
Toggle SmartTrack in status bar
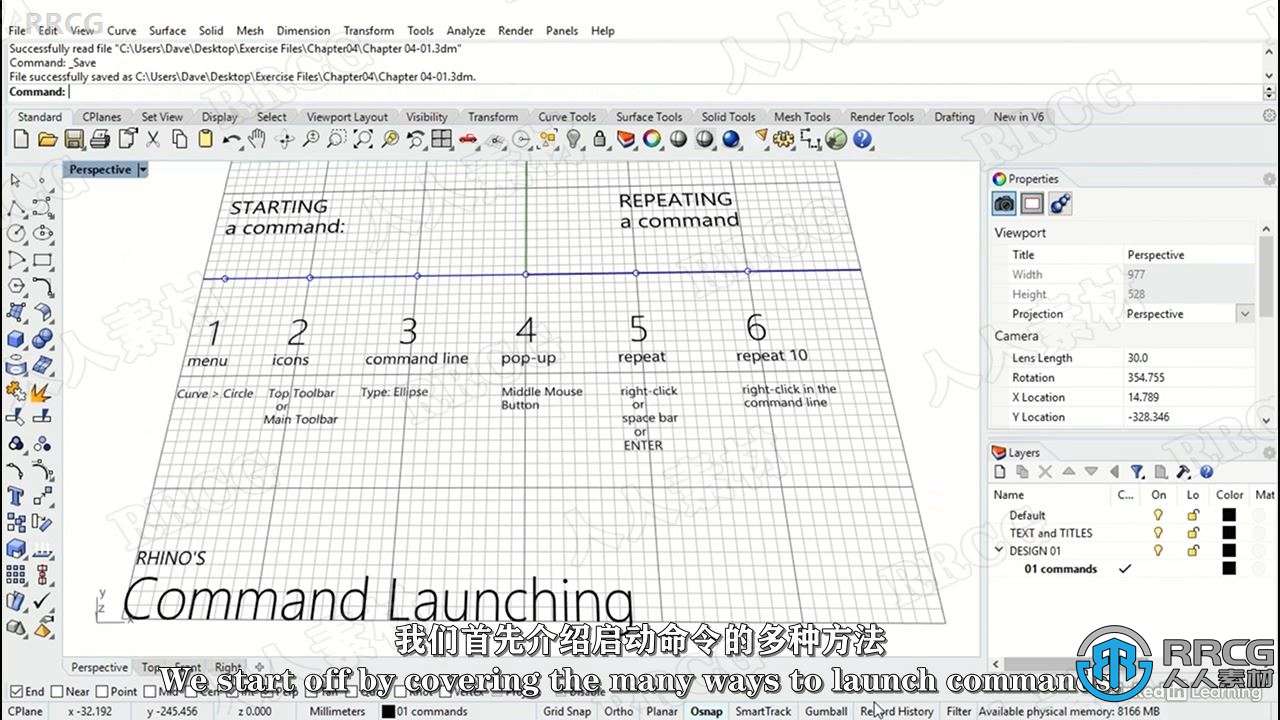764,711
